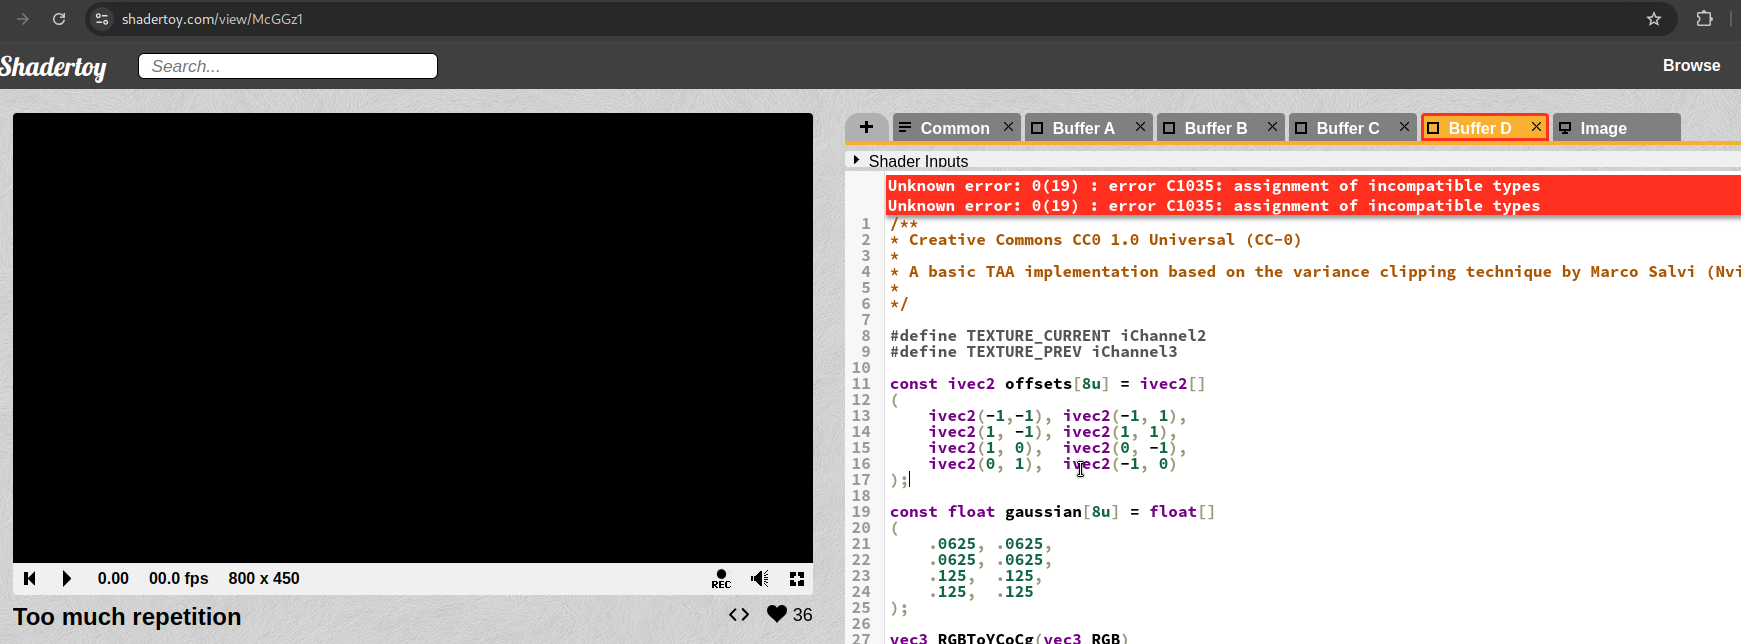Switch to the Common tab
Viewport: 1741px width, 644px height.
tap(954, 128)
